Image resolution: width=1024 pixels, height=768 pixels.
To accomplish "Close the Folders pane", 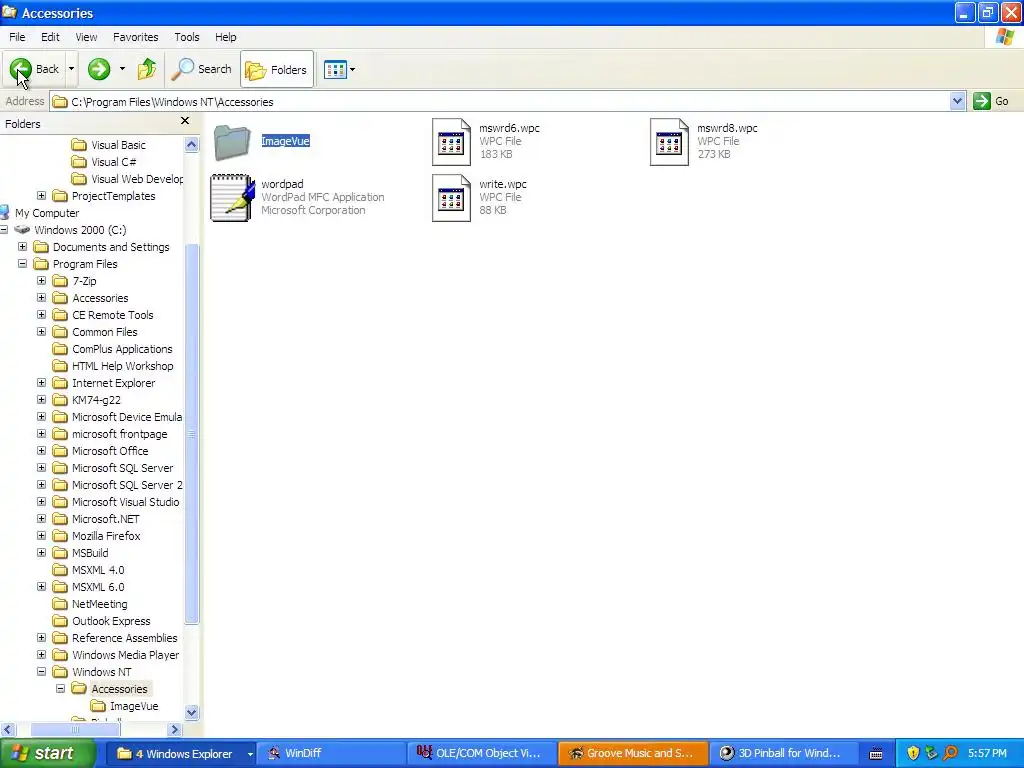I will click(x=185, y=121).
